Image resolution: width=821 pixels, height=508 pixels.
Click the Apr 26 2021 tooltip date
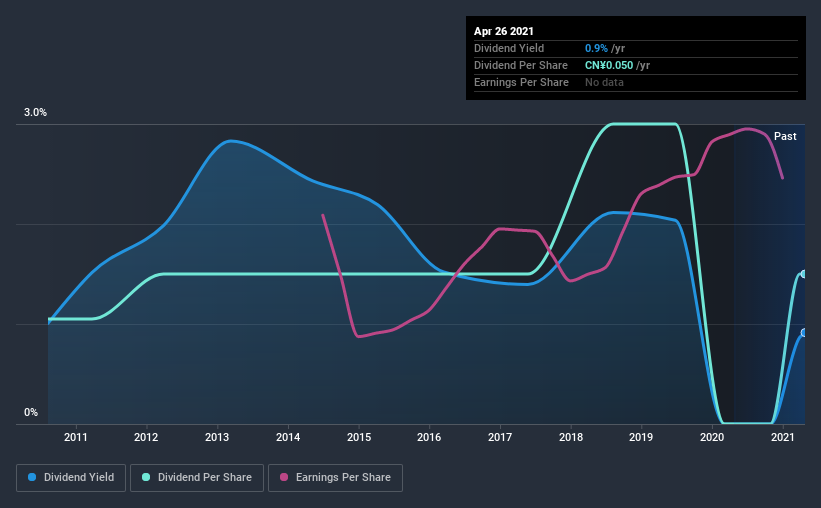coord(504,31)
